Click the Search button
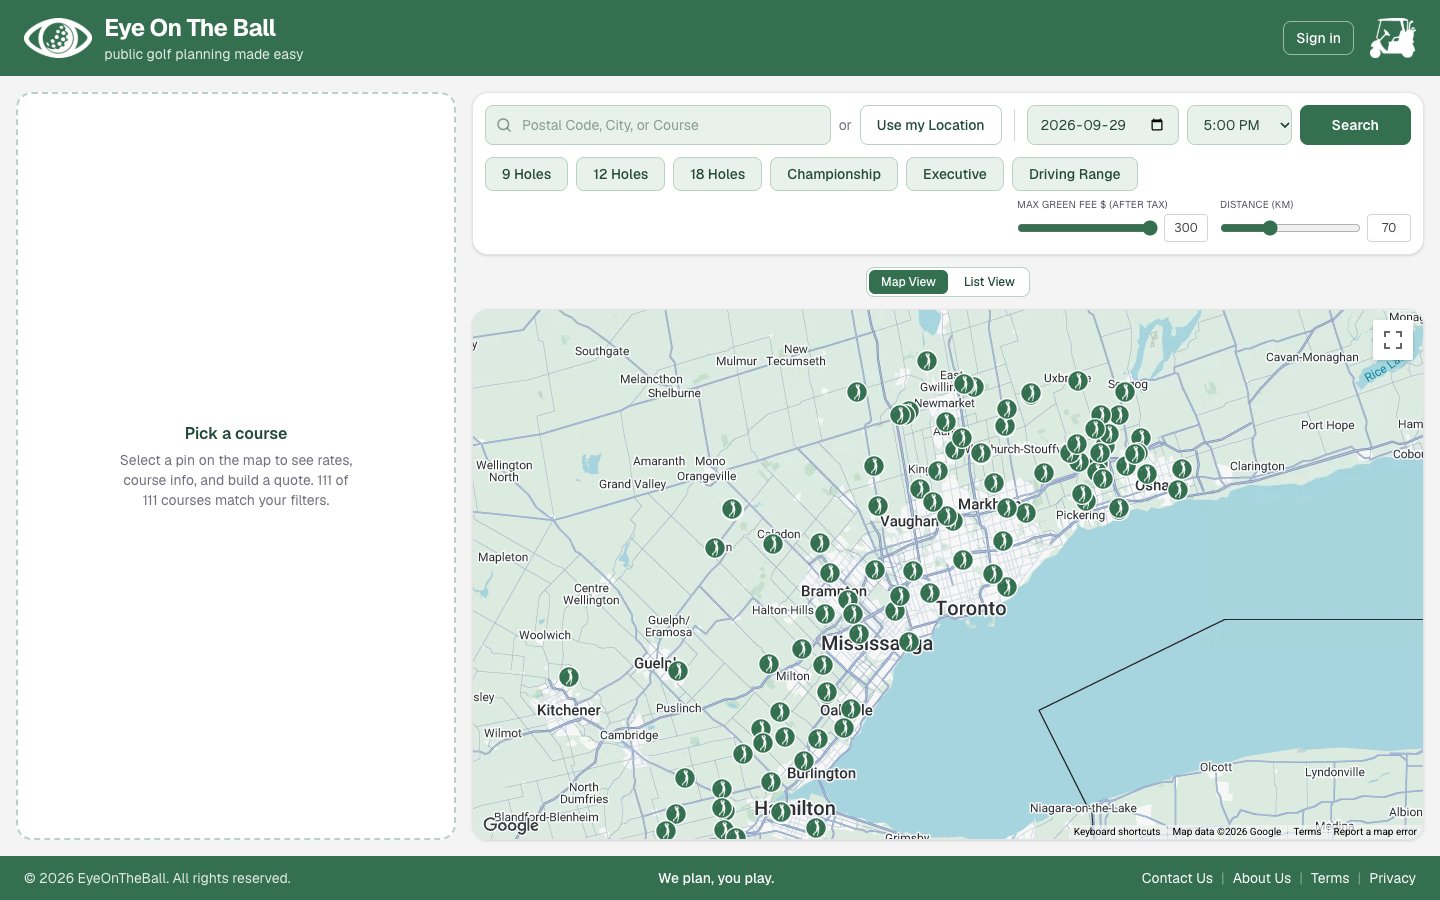The height and width of the screenshot is (900, 1440). coord(1355,125)
